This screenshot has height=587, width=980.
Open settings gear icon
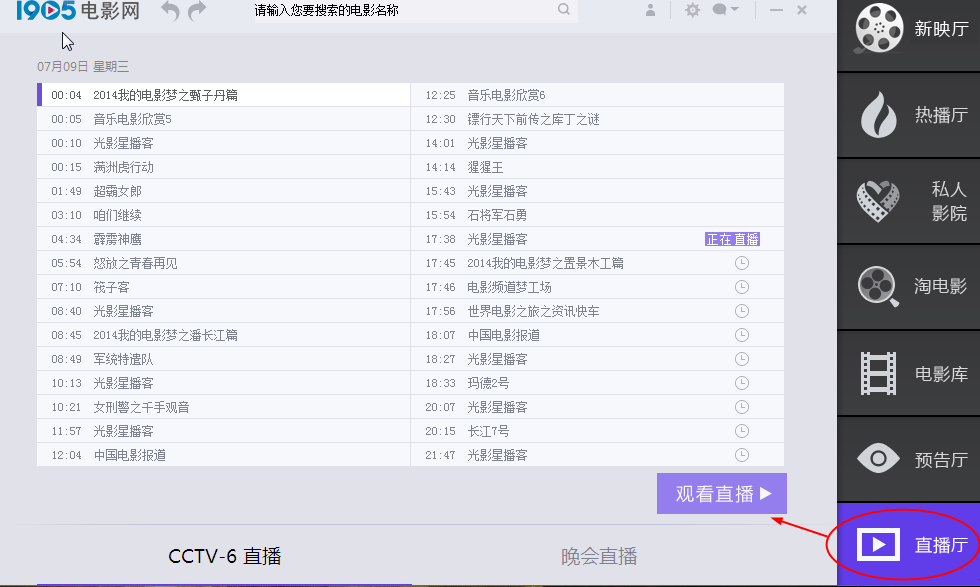click(x=692, y=10)
